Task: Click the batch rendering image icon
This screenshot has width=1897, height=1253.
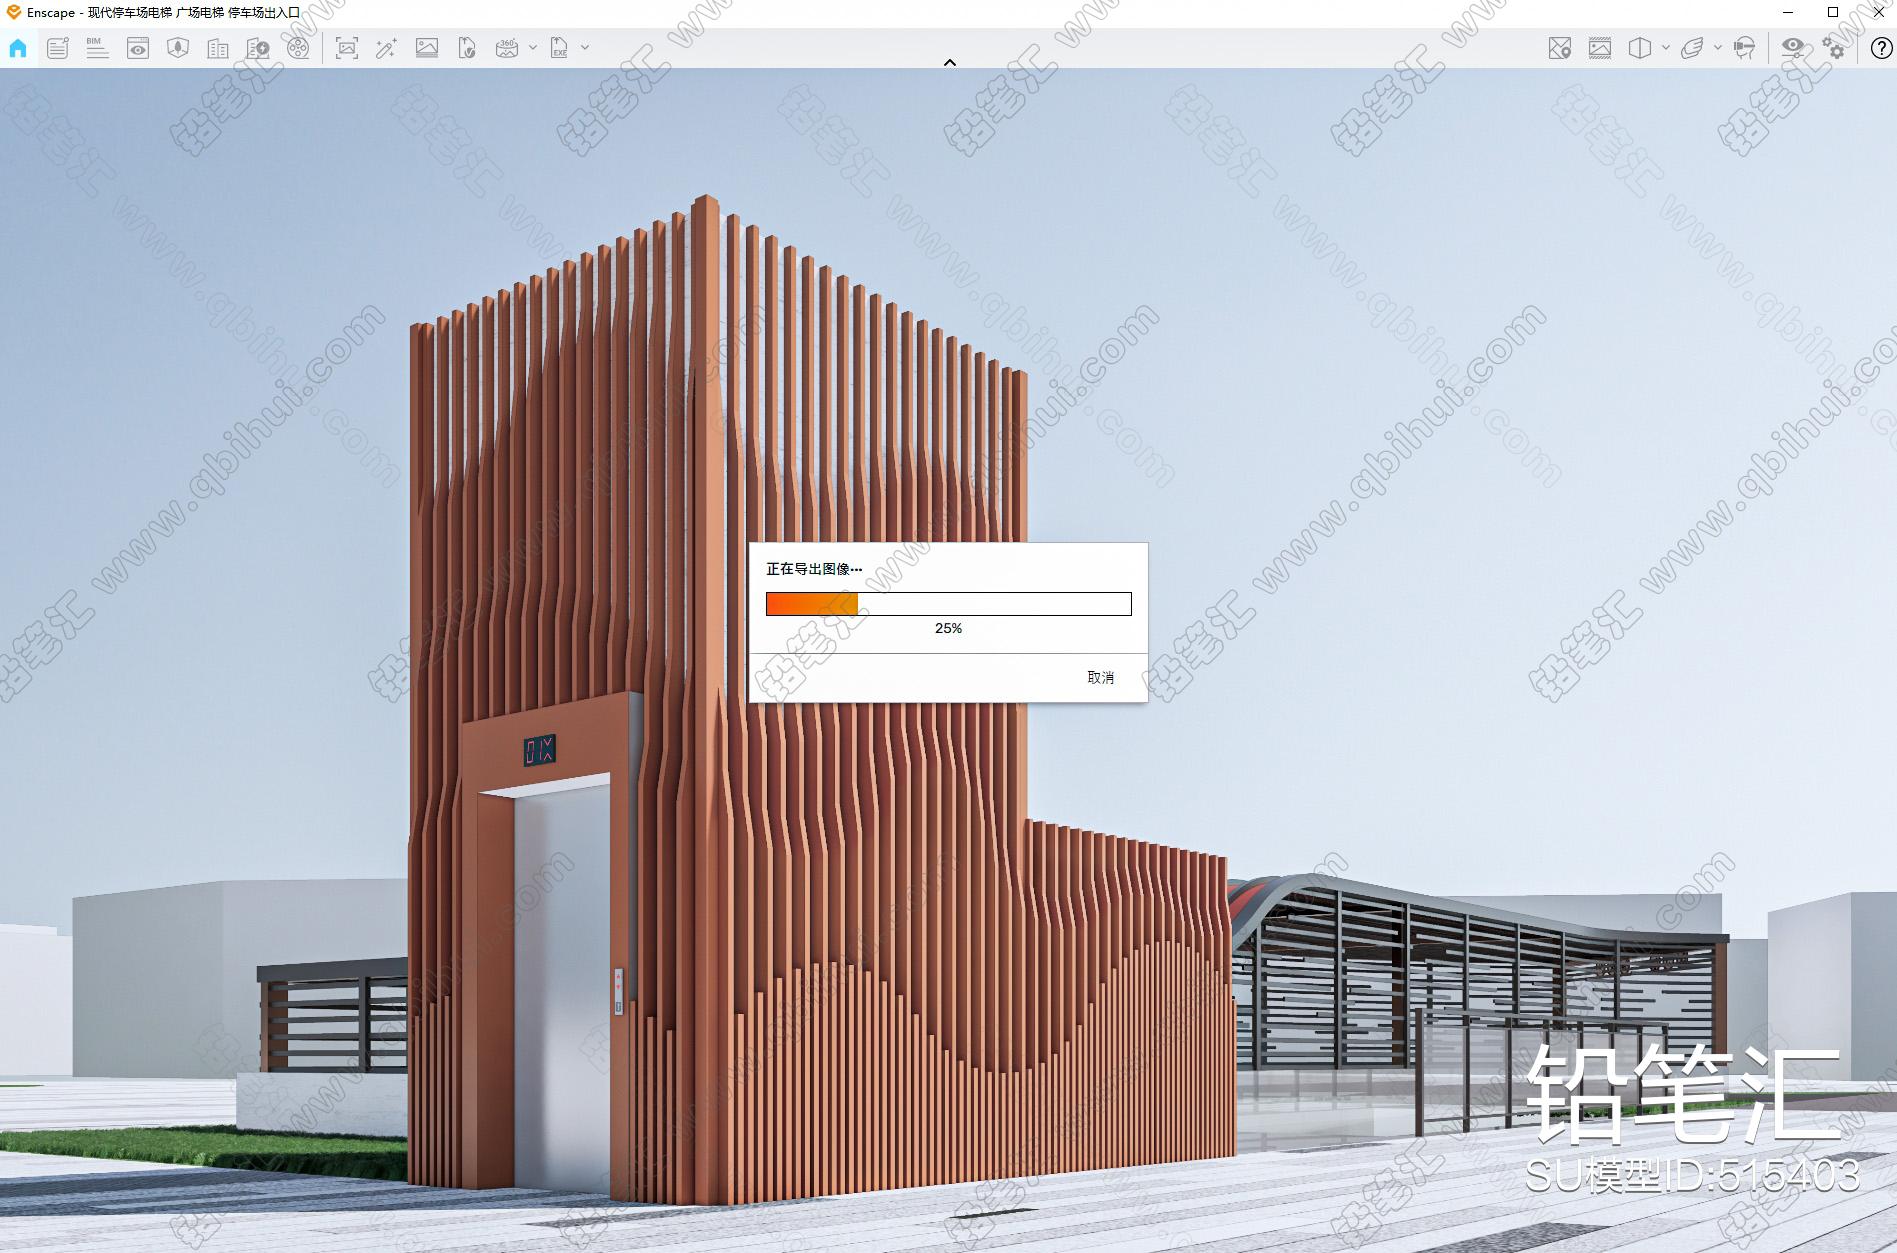Action: coord(427,48)
